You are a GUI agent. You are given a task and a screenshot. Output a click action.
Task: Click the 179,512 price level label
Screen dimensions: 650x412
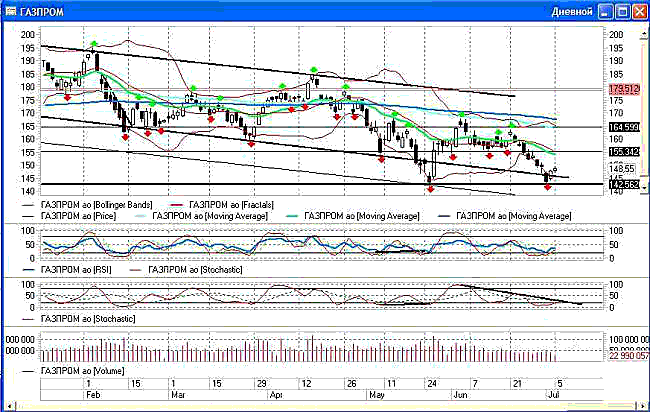pyautogui.click(x=624, y=89)
